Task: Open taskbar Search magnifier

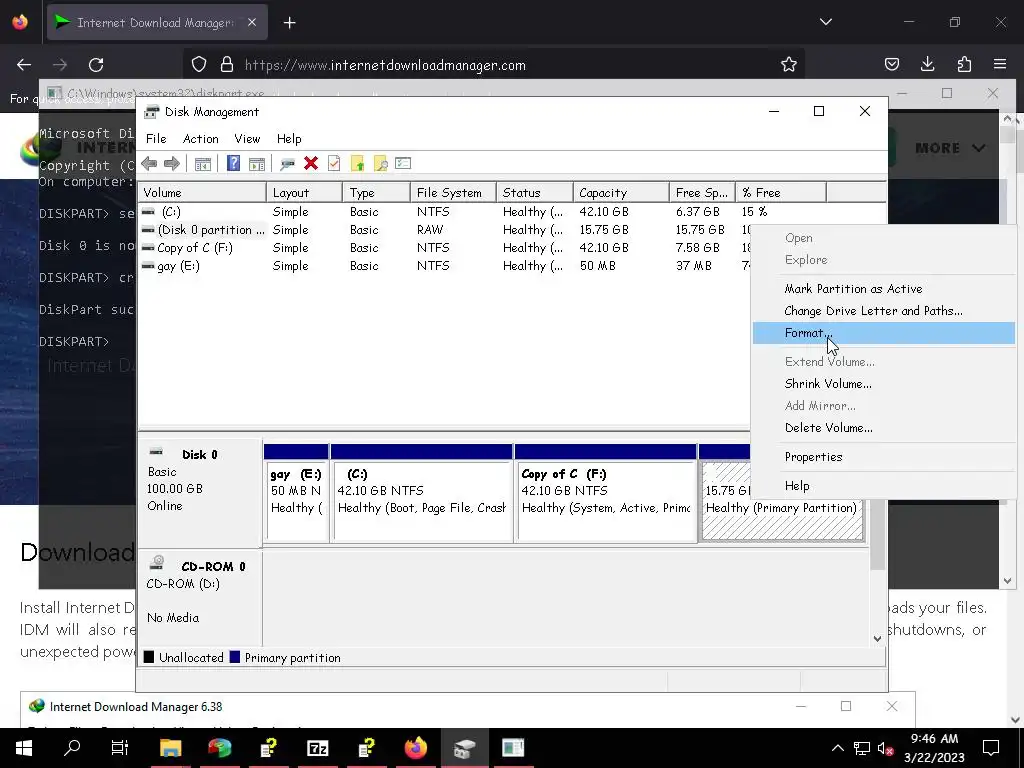Action: pyautogui.click(x=72, y=748)
